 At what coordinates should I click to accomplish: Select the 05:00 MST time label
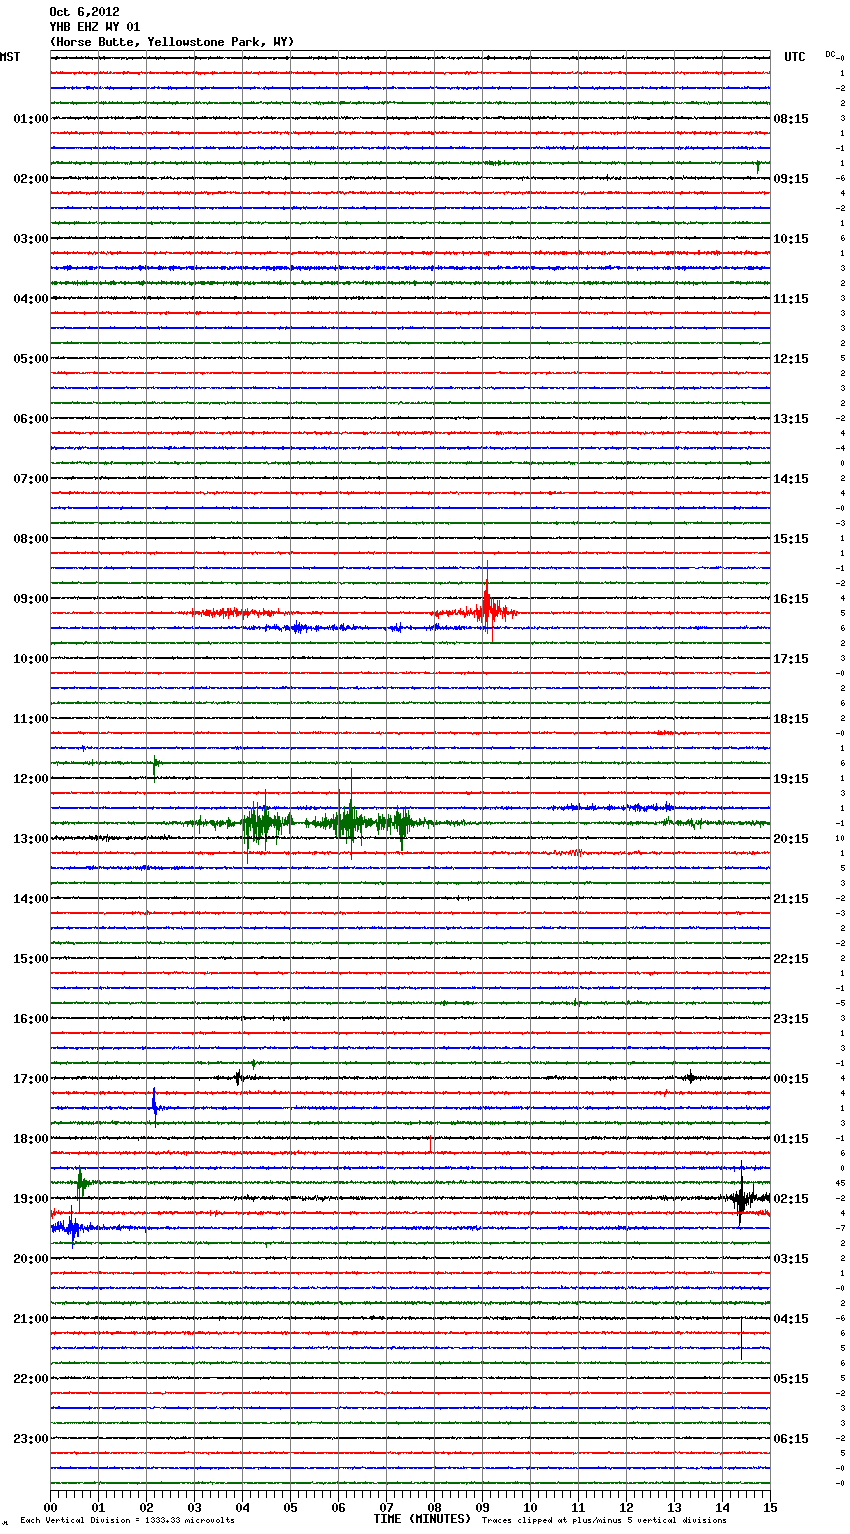click(x=31, y=359)
